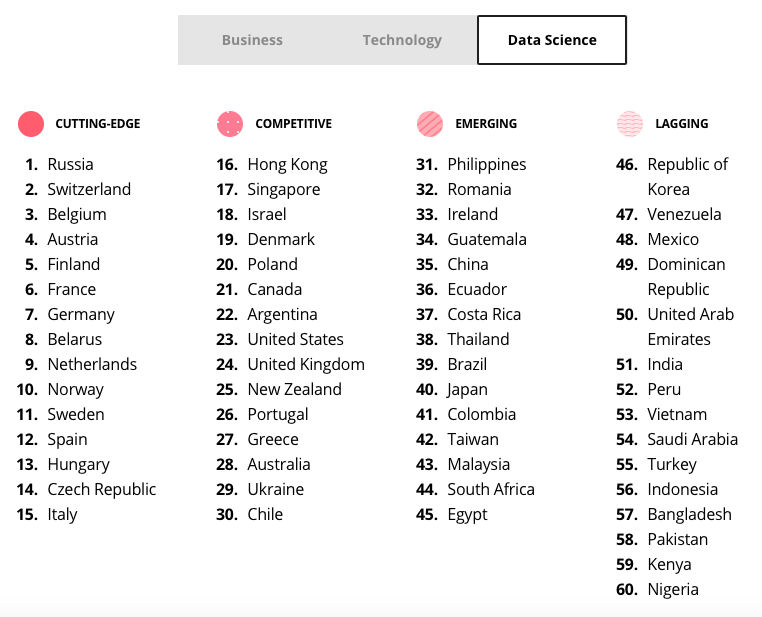Click the dotted pink Competitive legend circle

click(230, 124)
